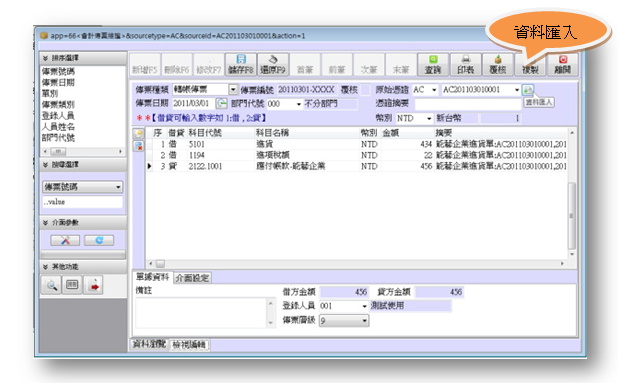The height and width of the screenshot is (383, 618).
Task: Open the AC201103010001 source number dropdown
Action: (x=517, y=90)
